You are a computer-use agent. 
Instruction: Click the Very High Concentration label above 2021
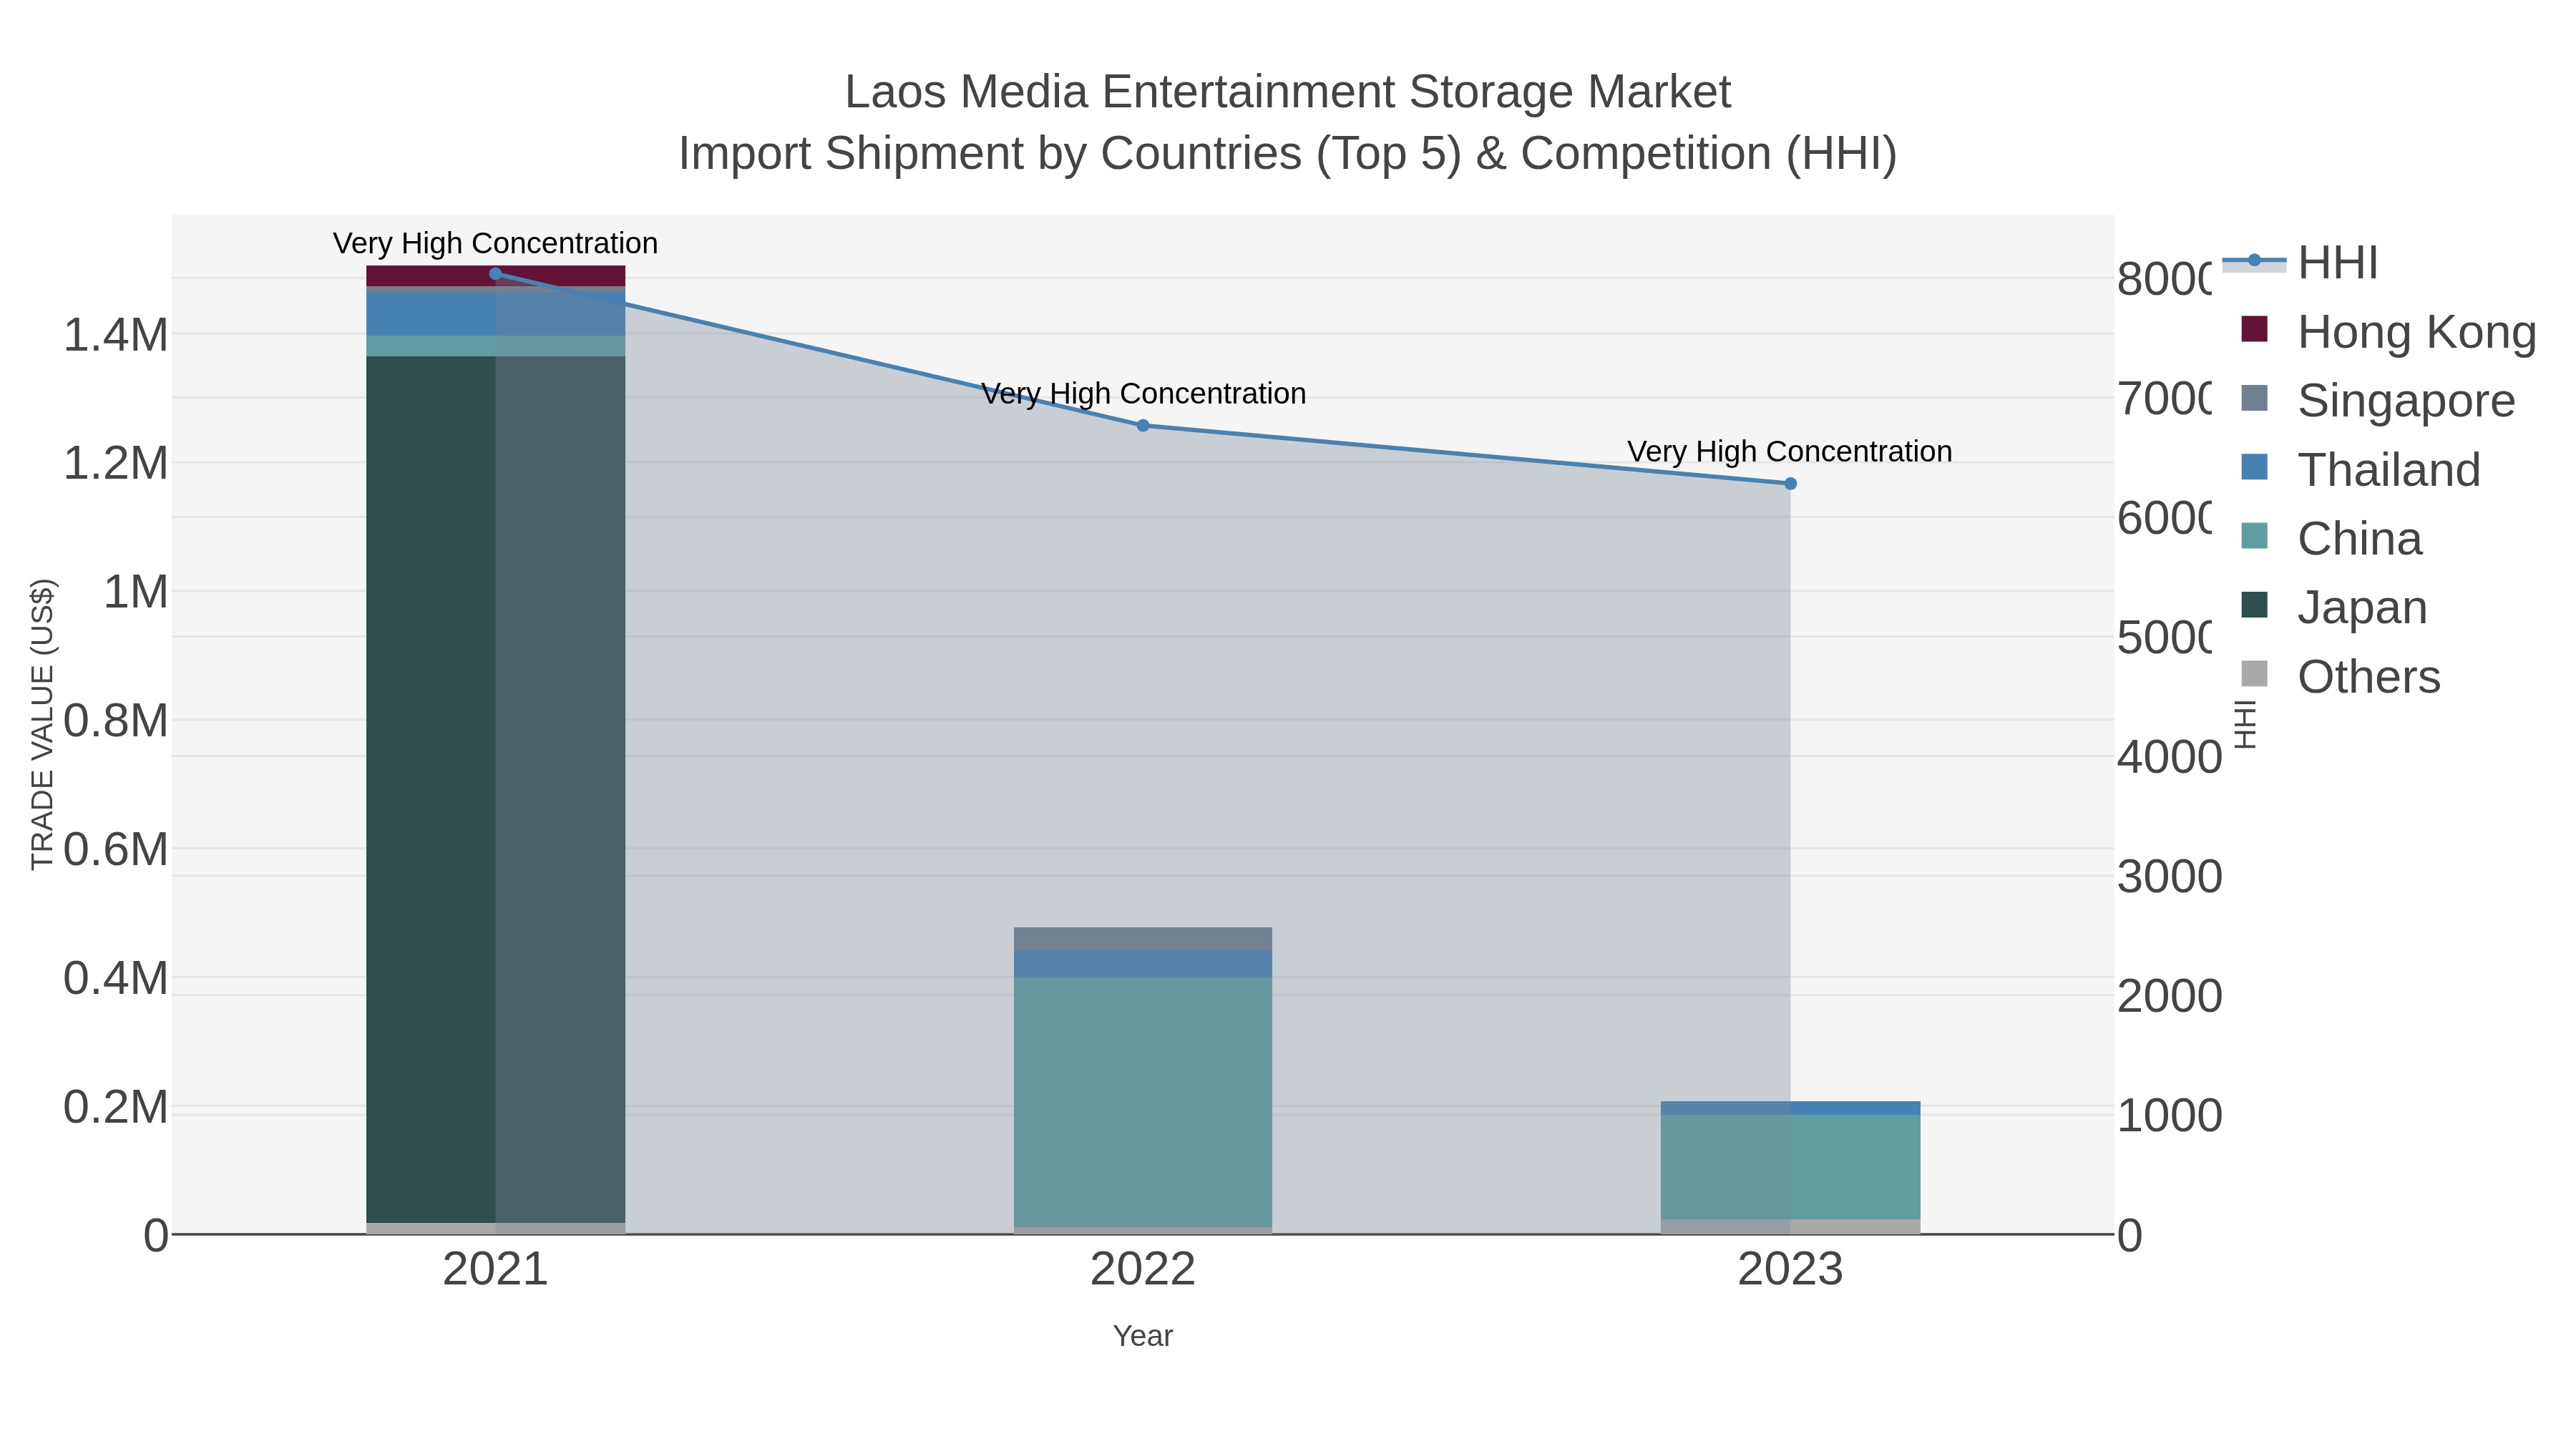[x=495, y=243]
